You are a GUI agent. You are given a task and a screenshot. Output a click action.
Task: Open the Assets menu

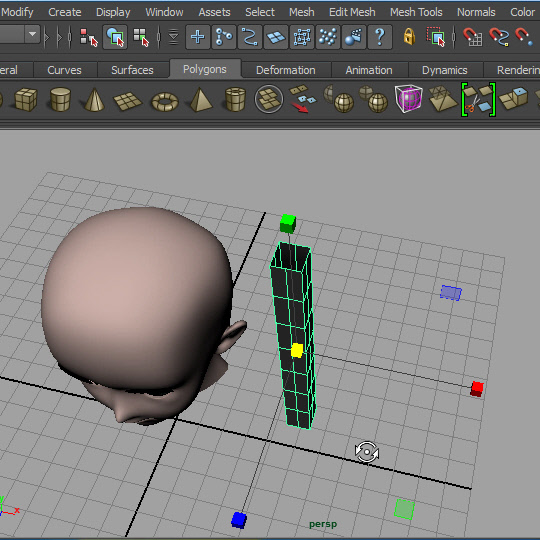coord(214,12)
